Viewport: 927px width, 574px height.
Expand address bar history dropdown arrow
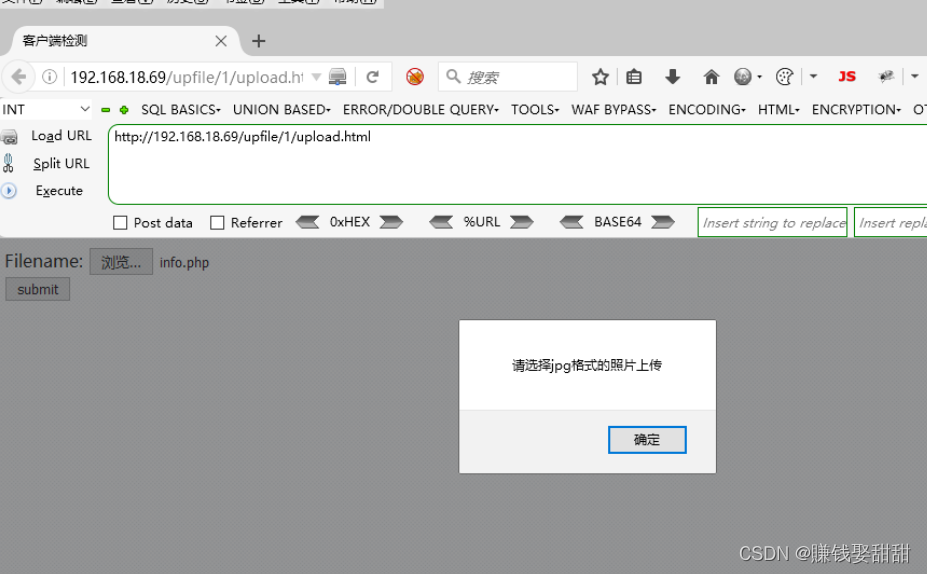[x=316, y=77]
